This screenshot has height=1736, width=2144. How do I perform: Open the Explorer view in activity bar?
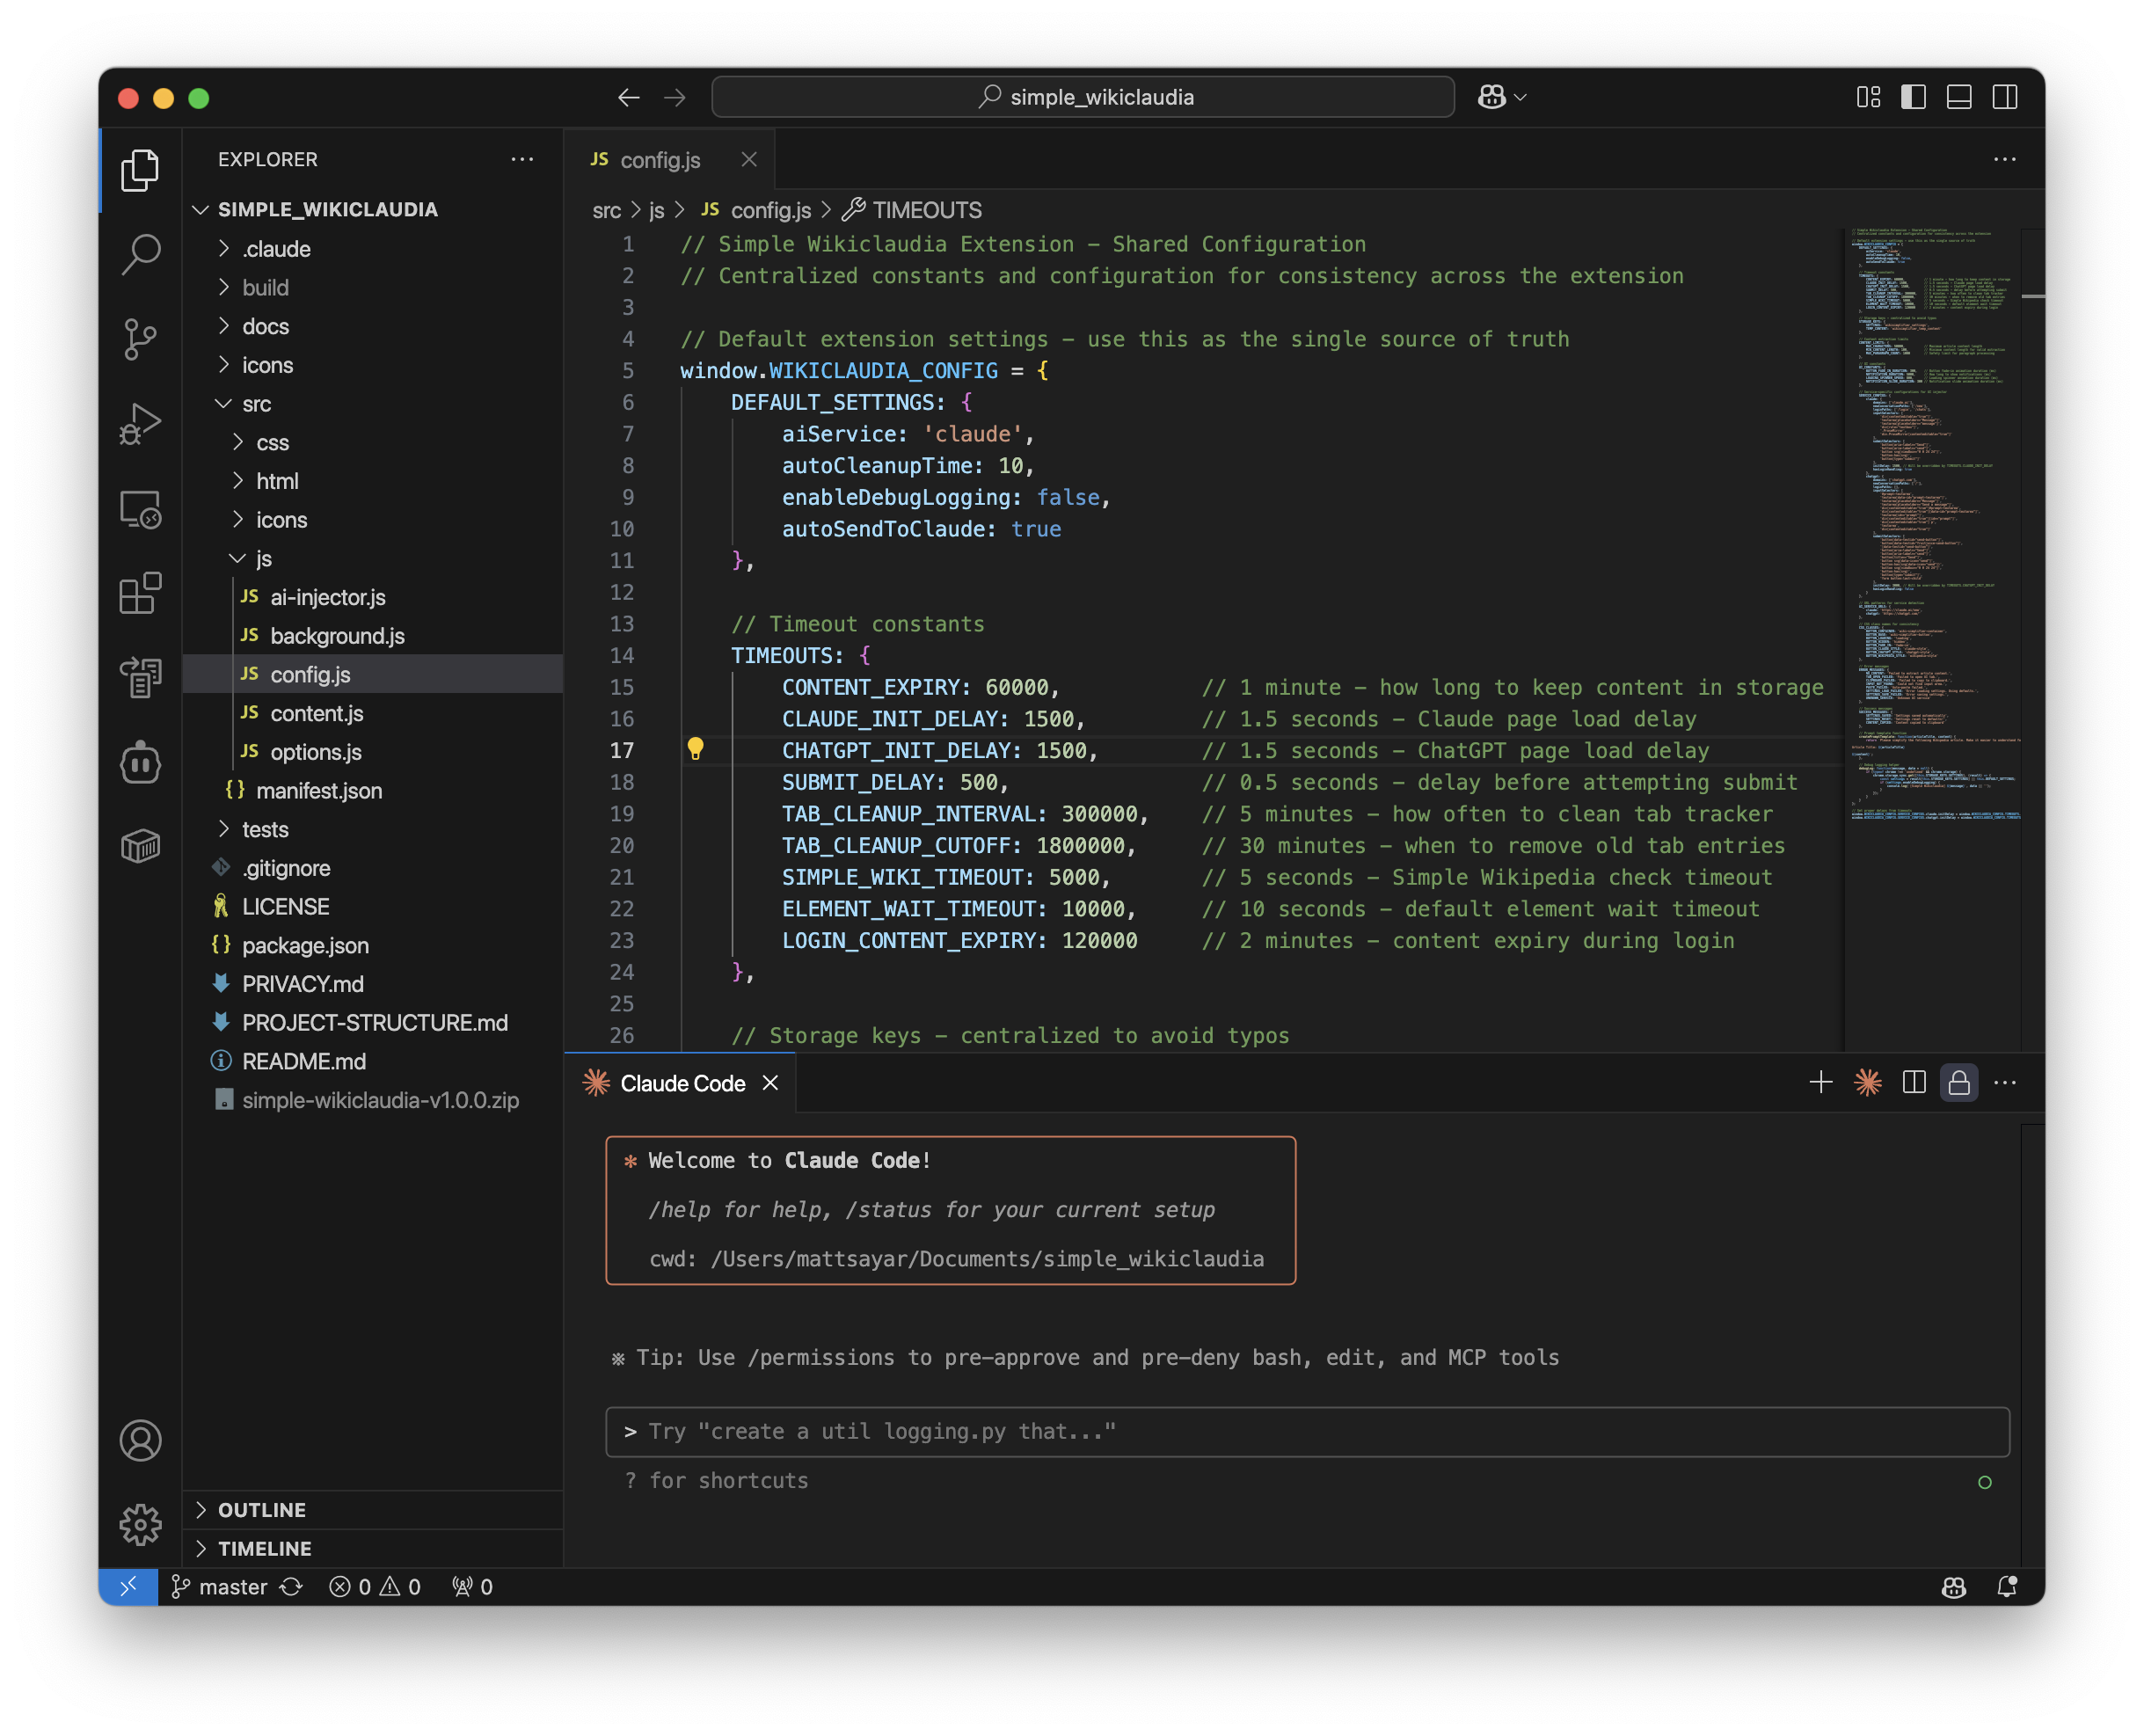click(140, 170)
